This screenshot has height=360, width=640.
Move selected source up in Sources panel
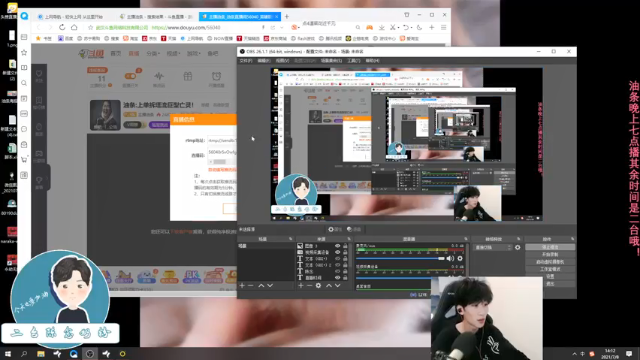tap(329, 286)
